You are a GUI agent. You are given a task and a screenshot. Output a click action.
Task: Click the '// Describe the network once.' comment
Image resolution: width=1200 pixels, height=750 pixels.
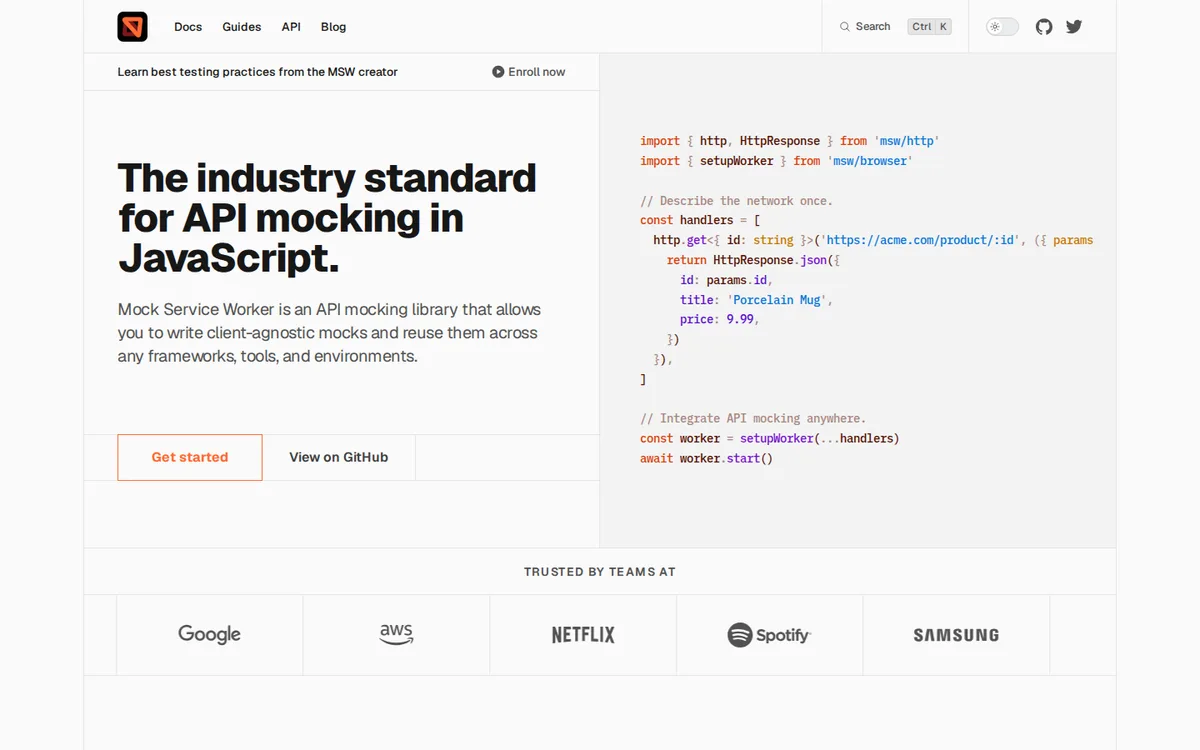coord(736,200)
